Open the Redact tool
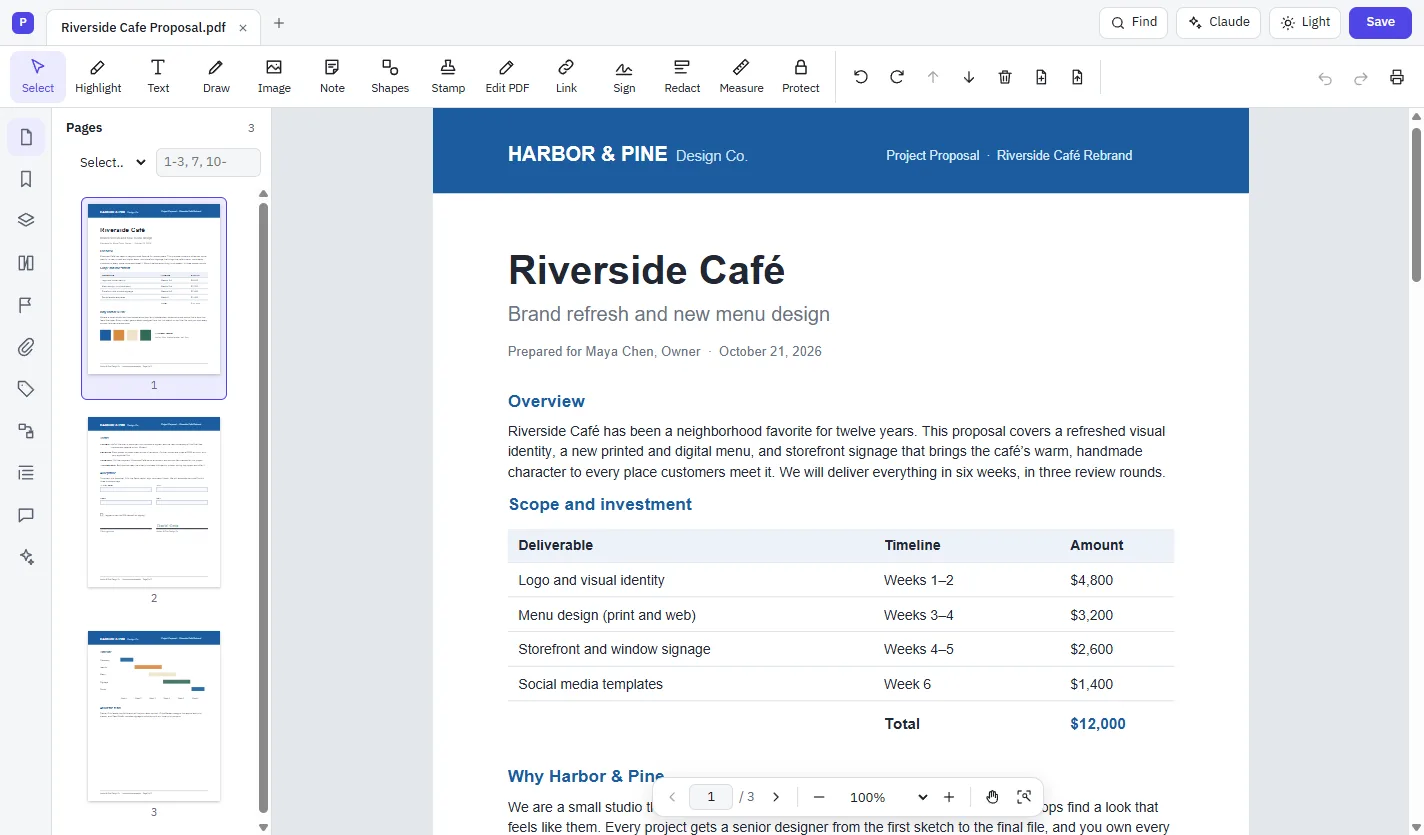The image size is (1424, 835). (682, 77)
